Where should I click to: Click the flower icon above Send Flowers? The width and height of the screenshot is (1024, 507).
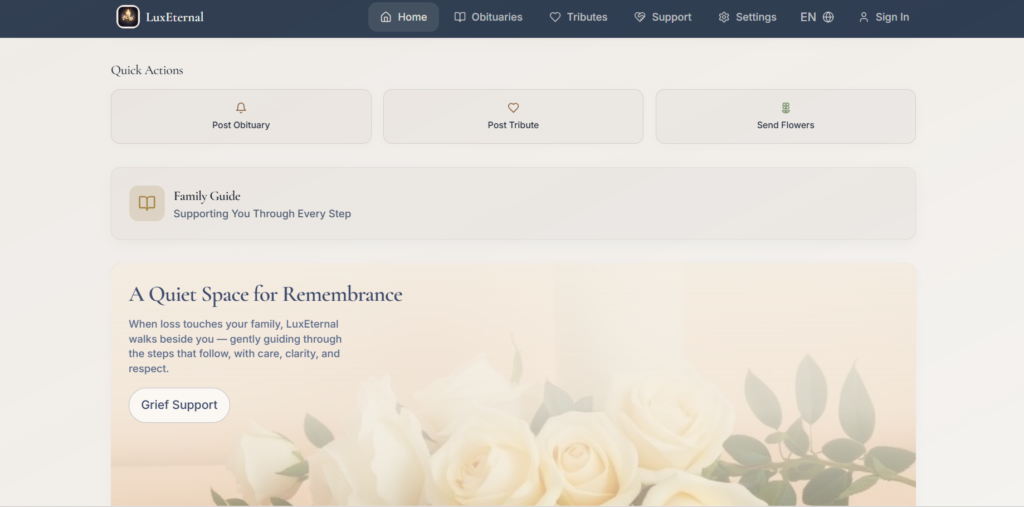tap(786, 108)
